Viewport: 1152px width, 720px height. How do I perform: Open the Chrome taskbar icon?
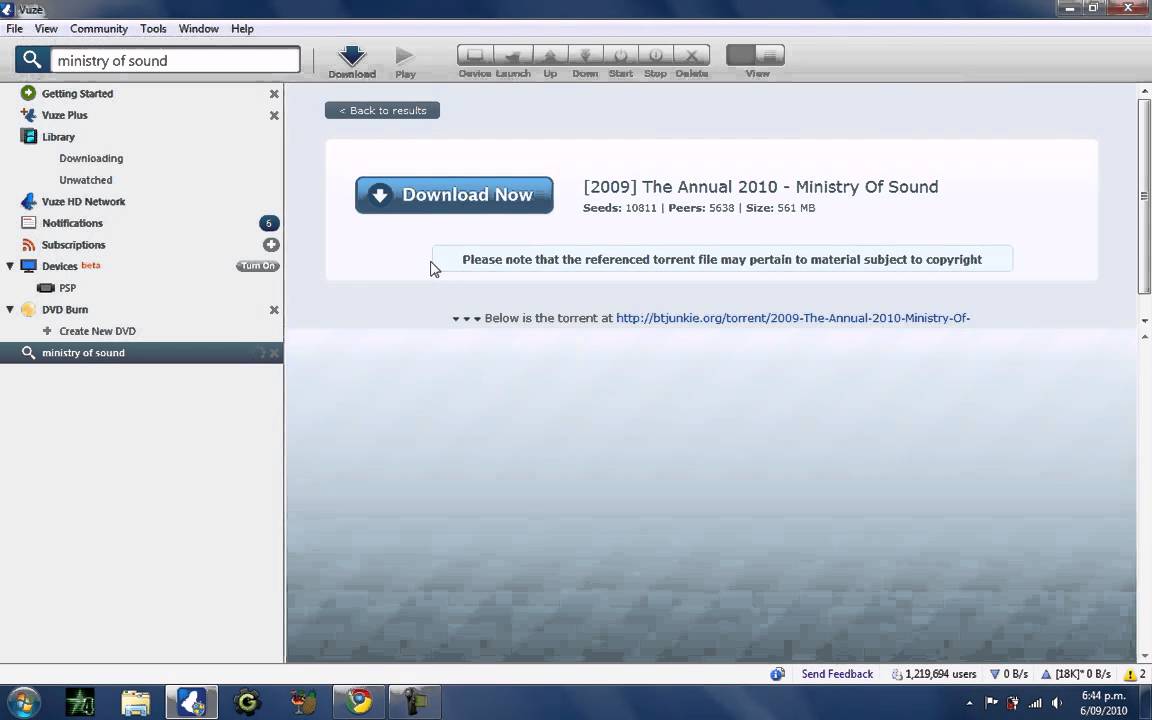click(359, 702)
